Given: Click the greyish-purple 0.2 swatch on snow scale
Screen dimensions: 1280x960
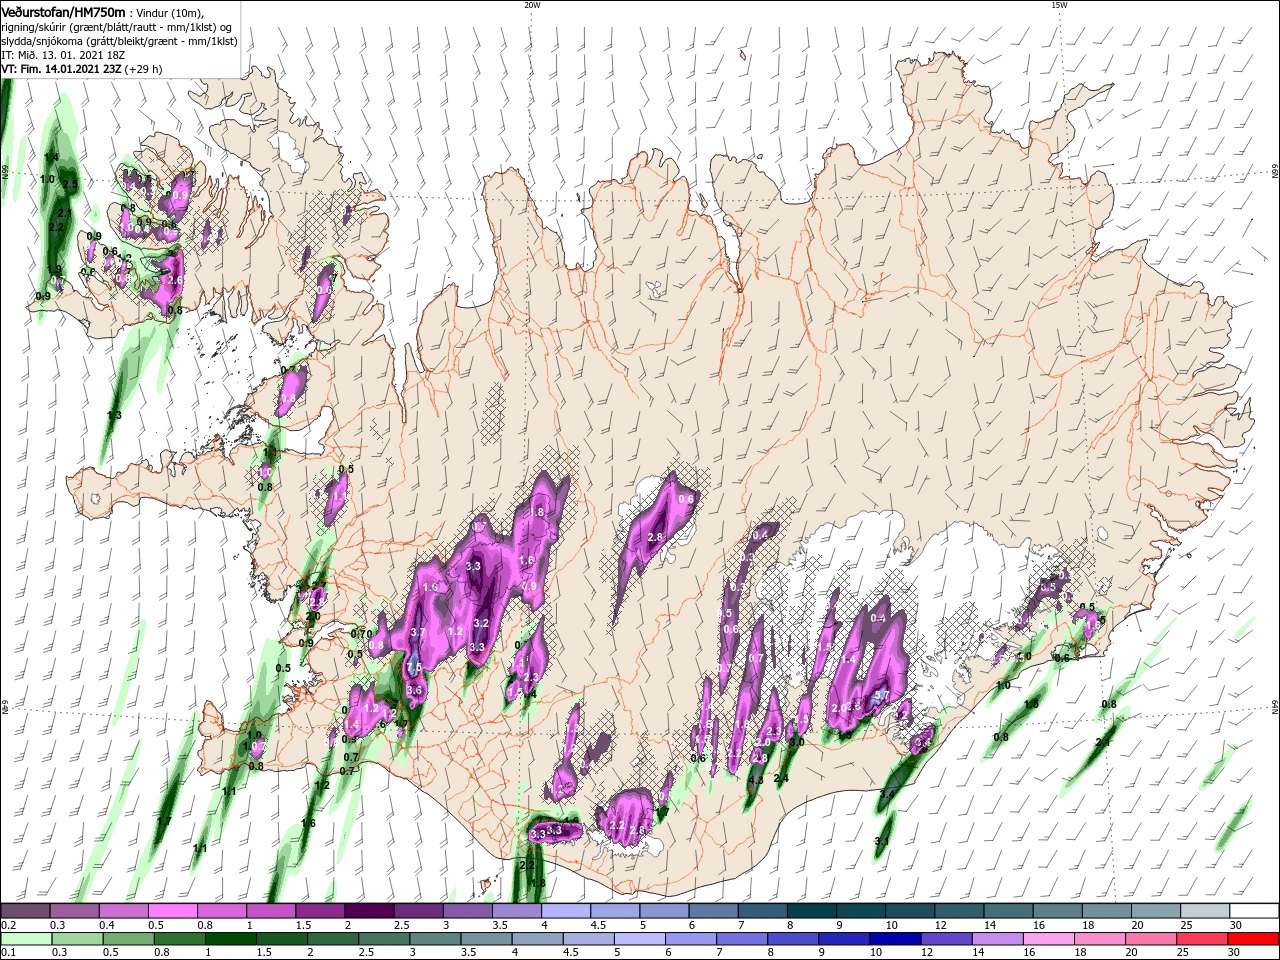Looking at the screenshot, I should click(25, 910).
